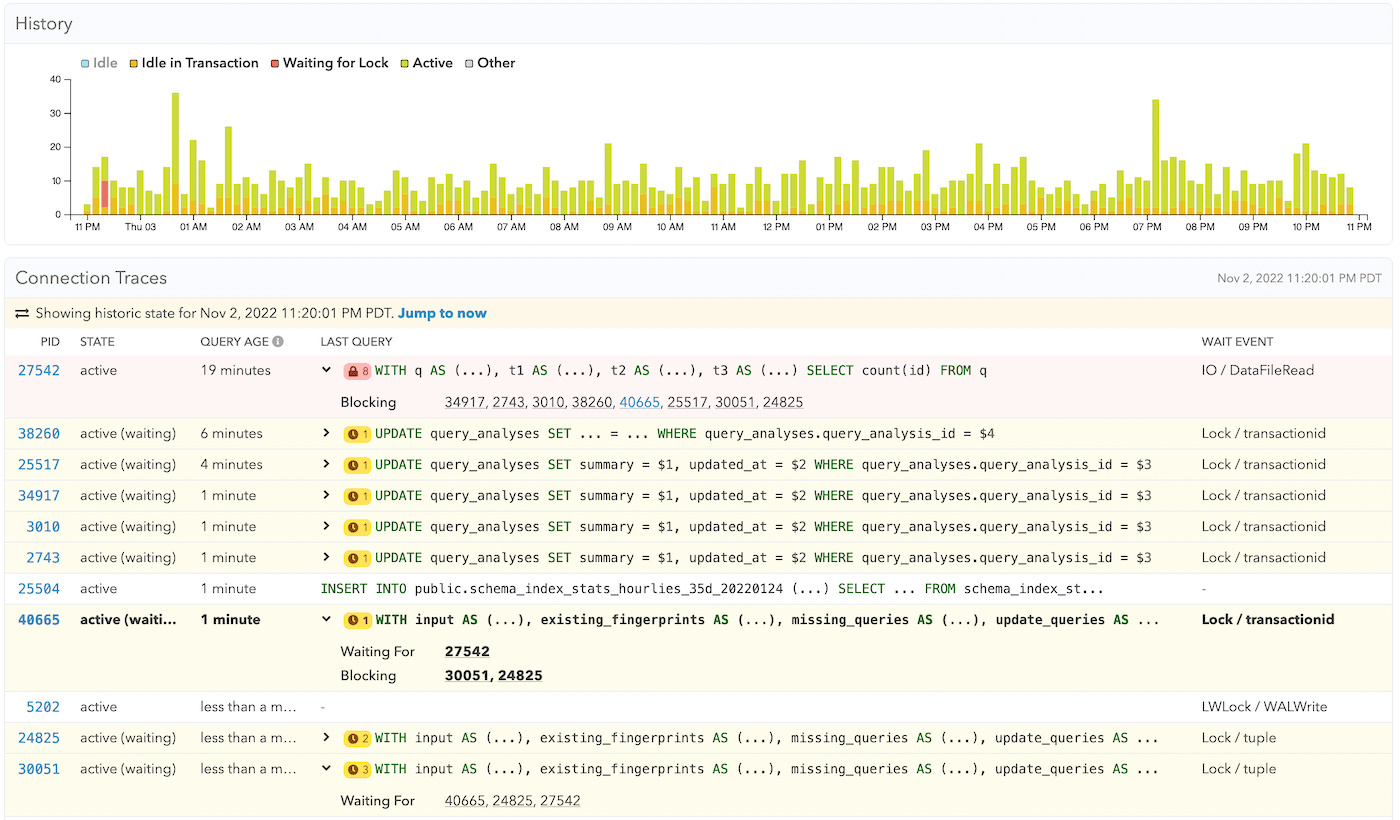This screenshot has width=1400, height=820.
Task: Expand the PID 3010 query row
Action: [326, 527]
